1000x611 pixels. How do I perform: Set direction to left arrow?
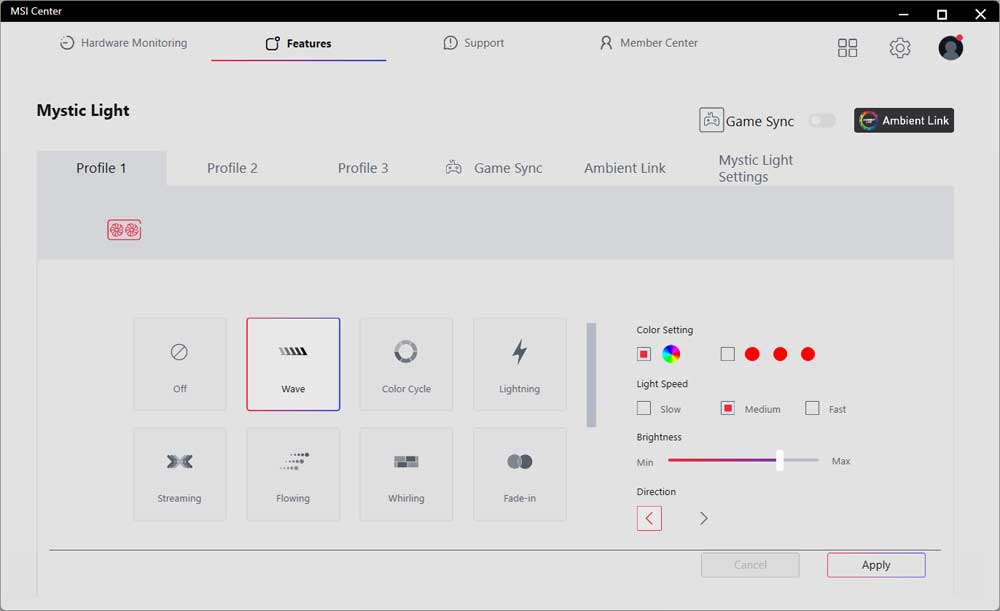[649, 519]
